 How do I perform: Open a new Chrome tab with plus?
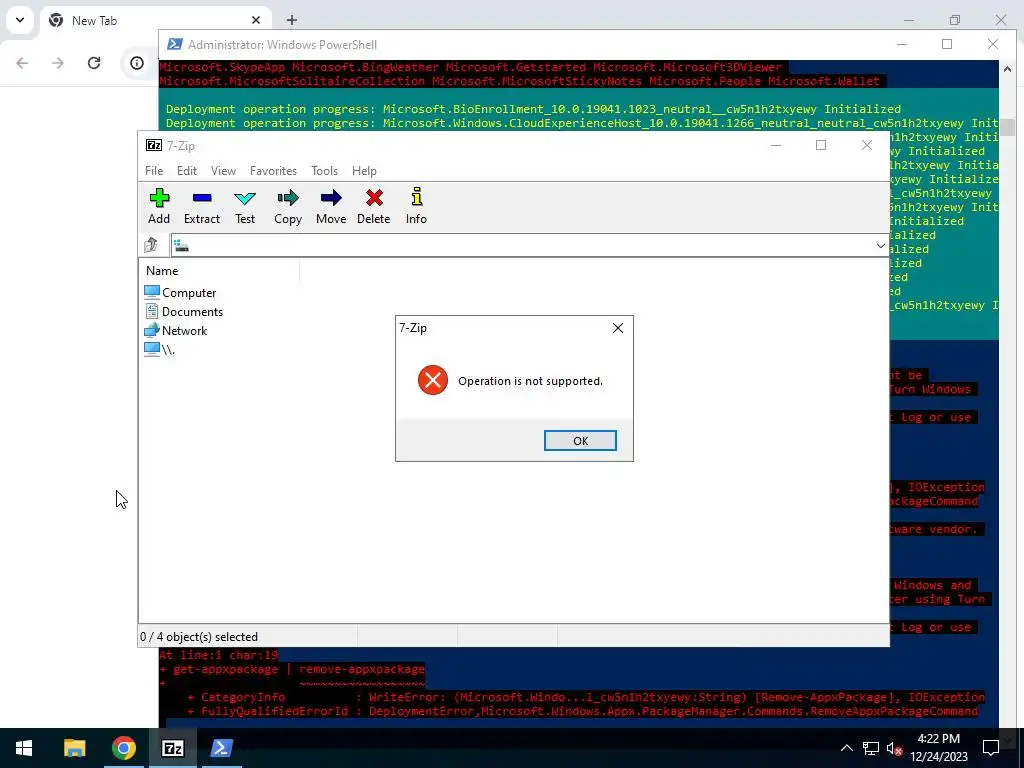pos(292,20)
